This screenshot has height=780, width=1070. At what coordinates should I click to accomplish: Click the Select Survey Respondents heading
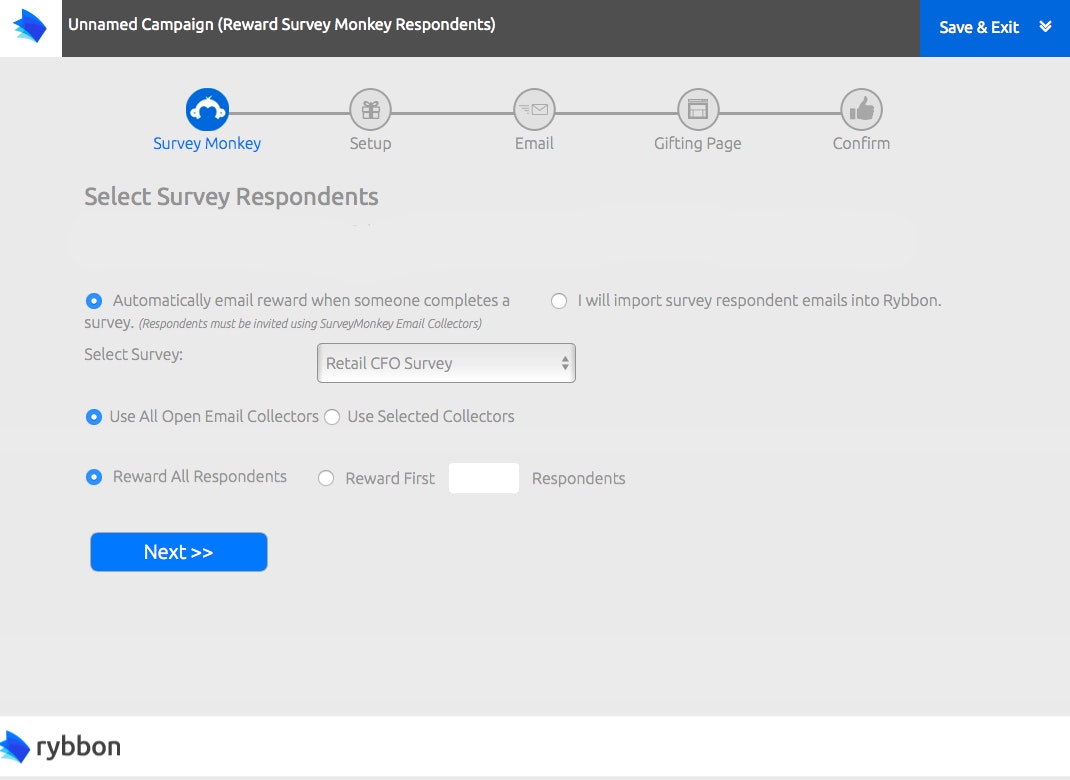pos(231,197)
